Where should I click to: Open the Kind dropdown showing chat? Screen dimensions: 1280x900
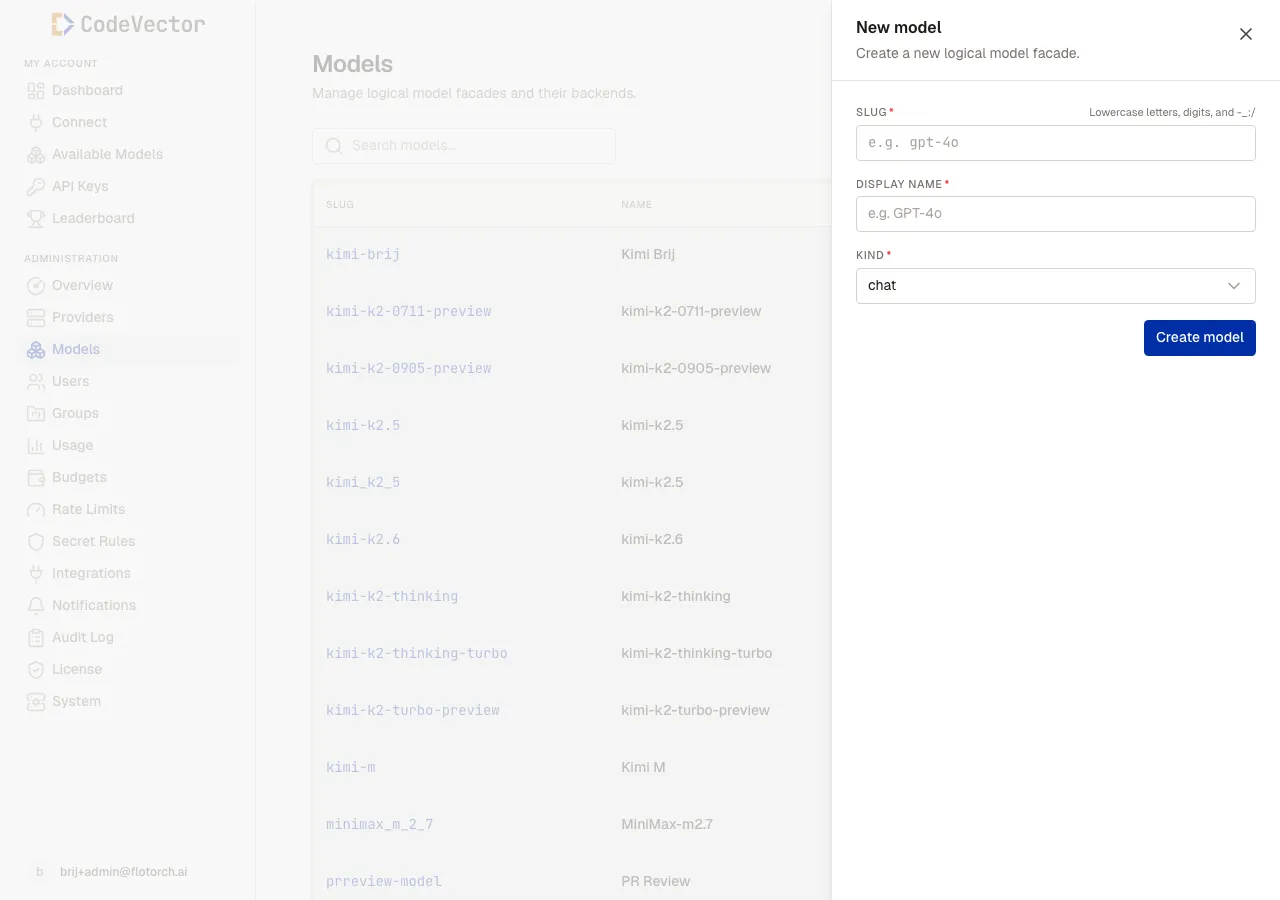pyautogui.click(x=1056, y=286)
